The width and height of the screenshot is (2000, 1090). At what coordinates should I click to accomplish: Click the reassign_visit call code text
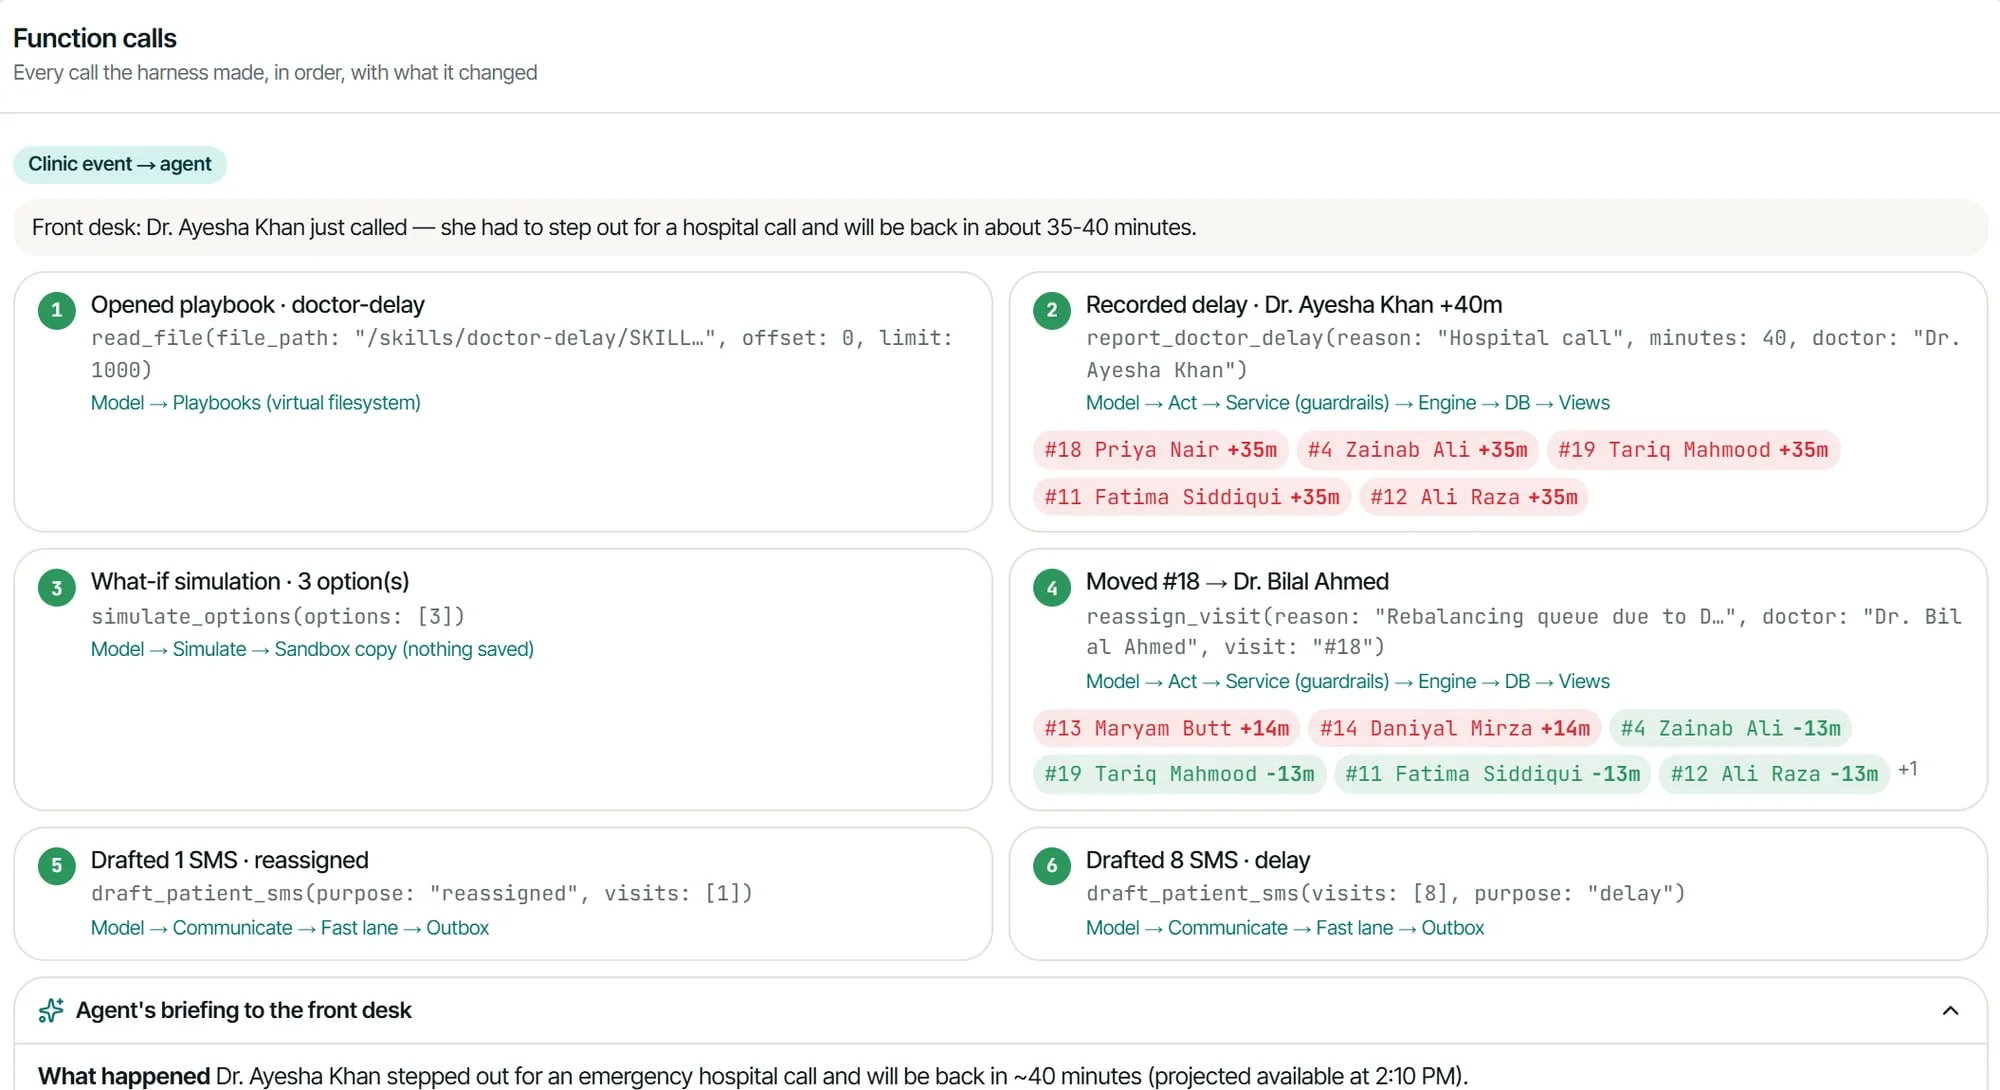[x=1523, y=631]
